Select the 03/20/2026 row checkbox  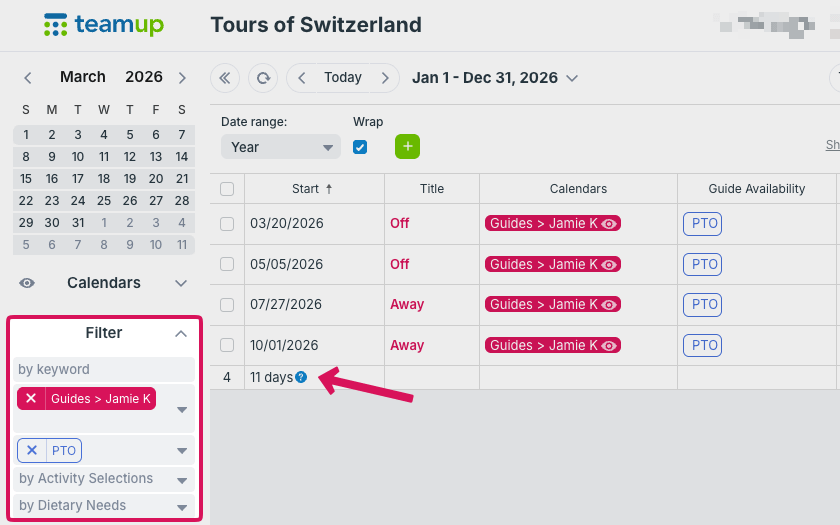click(x=227, y=224)
